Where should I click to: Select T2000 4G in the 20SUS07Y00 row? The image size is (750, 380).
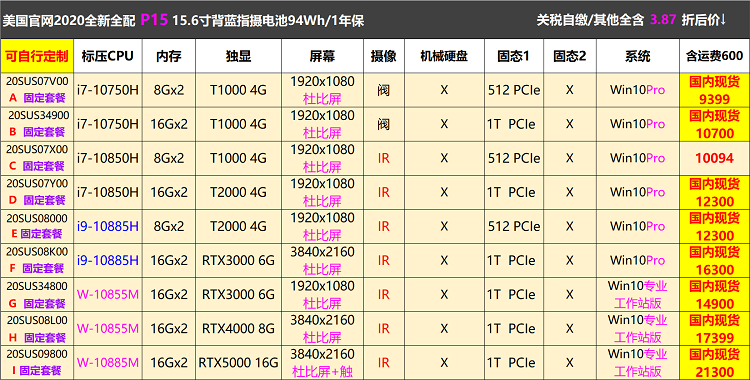pos(238,192)
